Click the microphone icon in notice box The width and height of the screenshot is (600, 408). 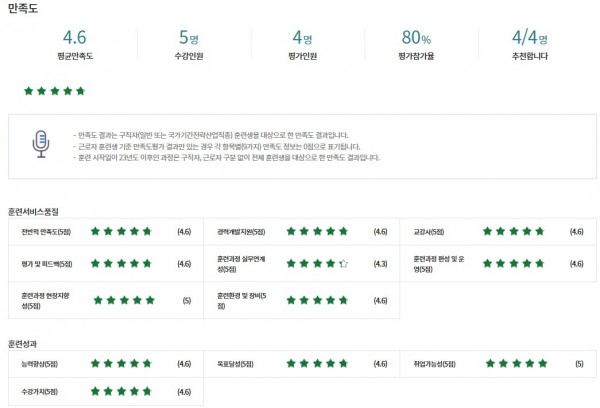pyautogui.click(x=41, y=144)
